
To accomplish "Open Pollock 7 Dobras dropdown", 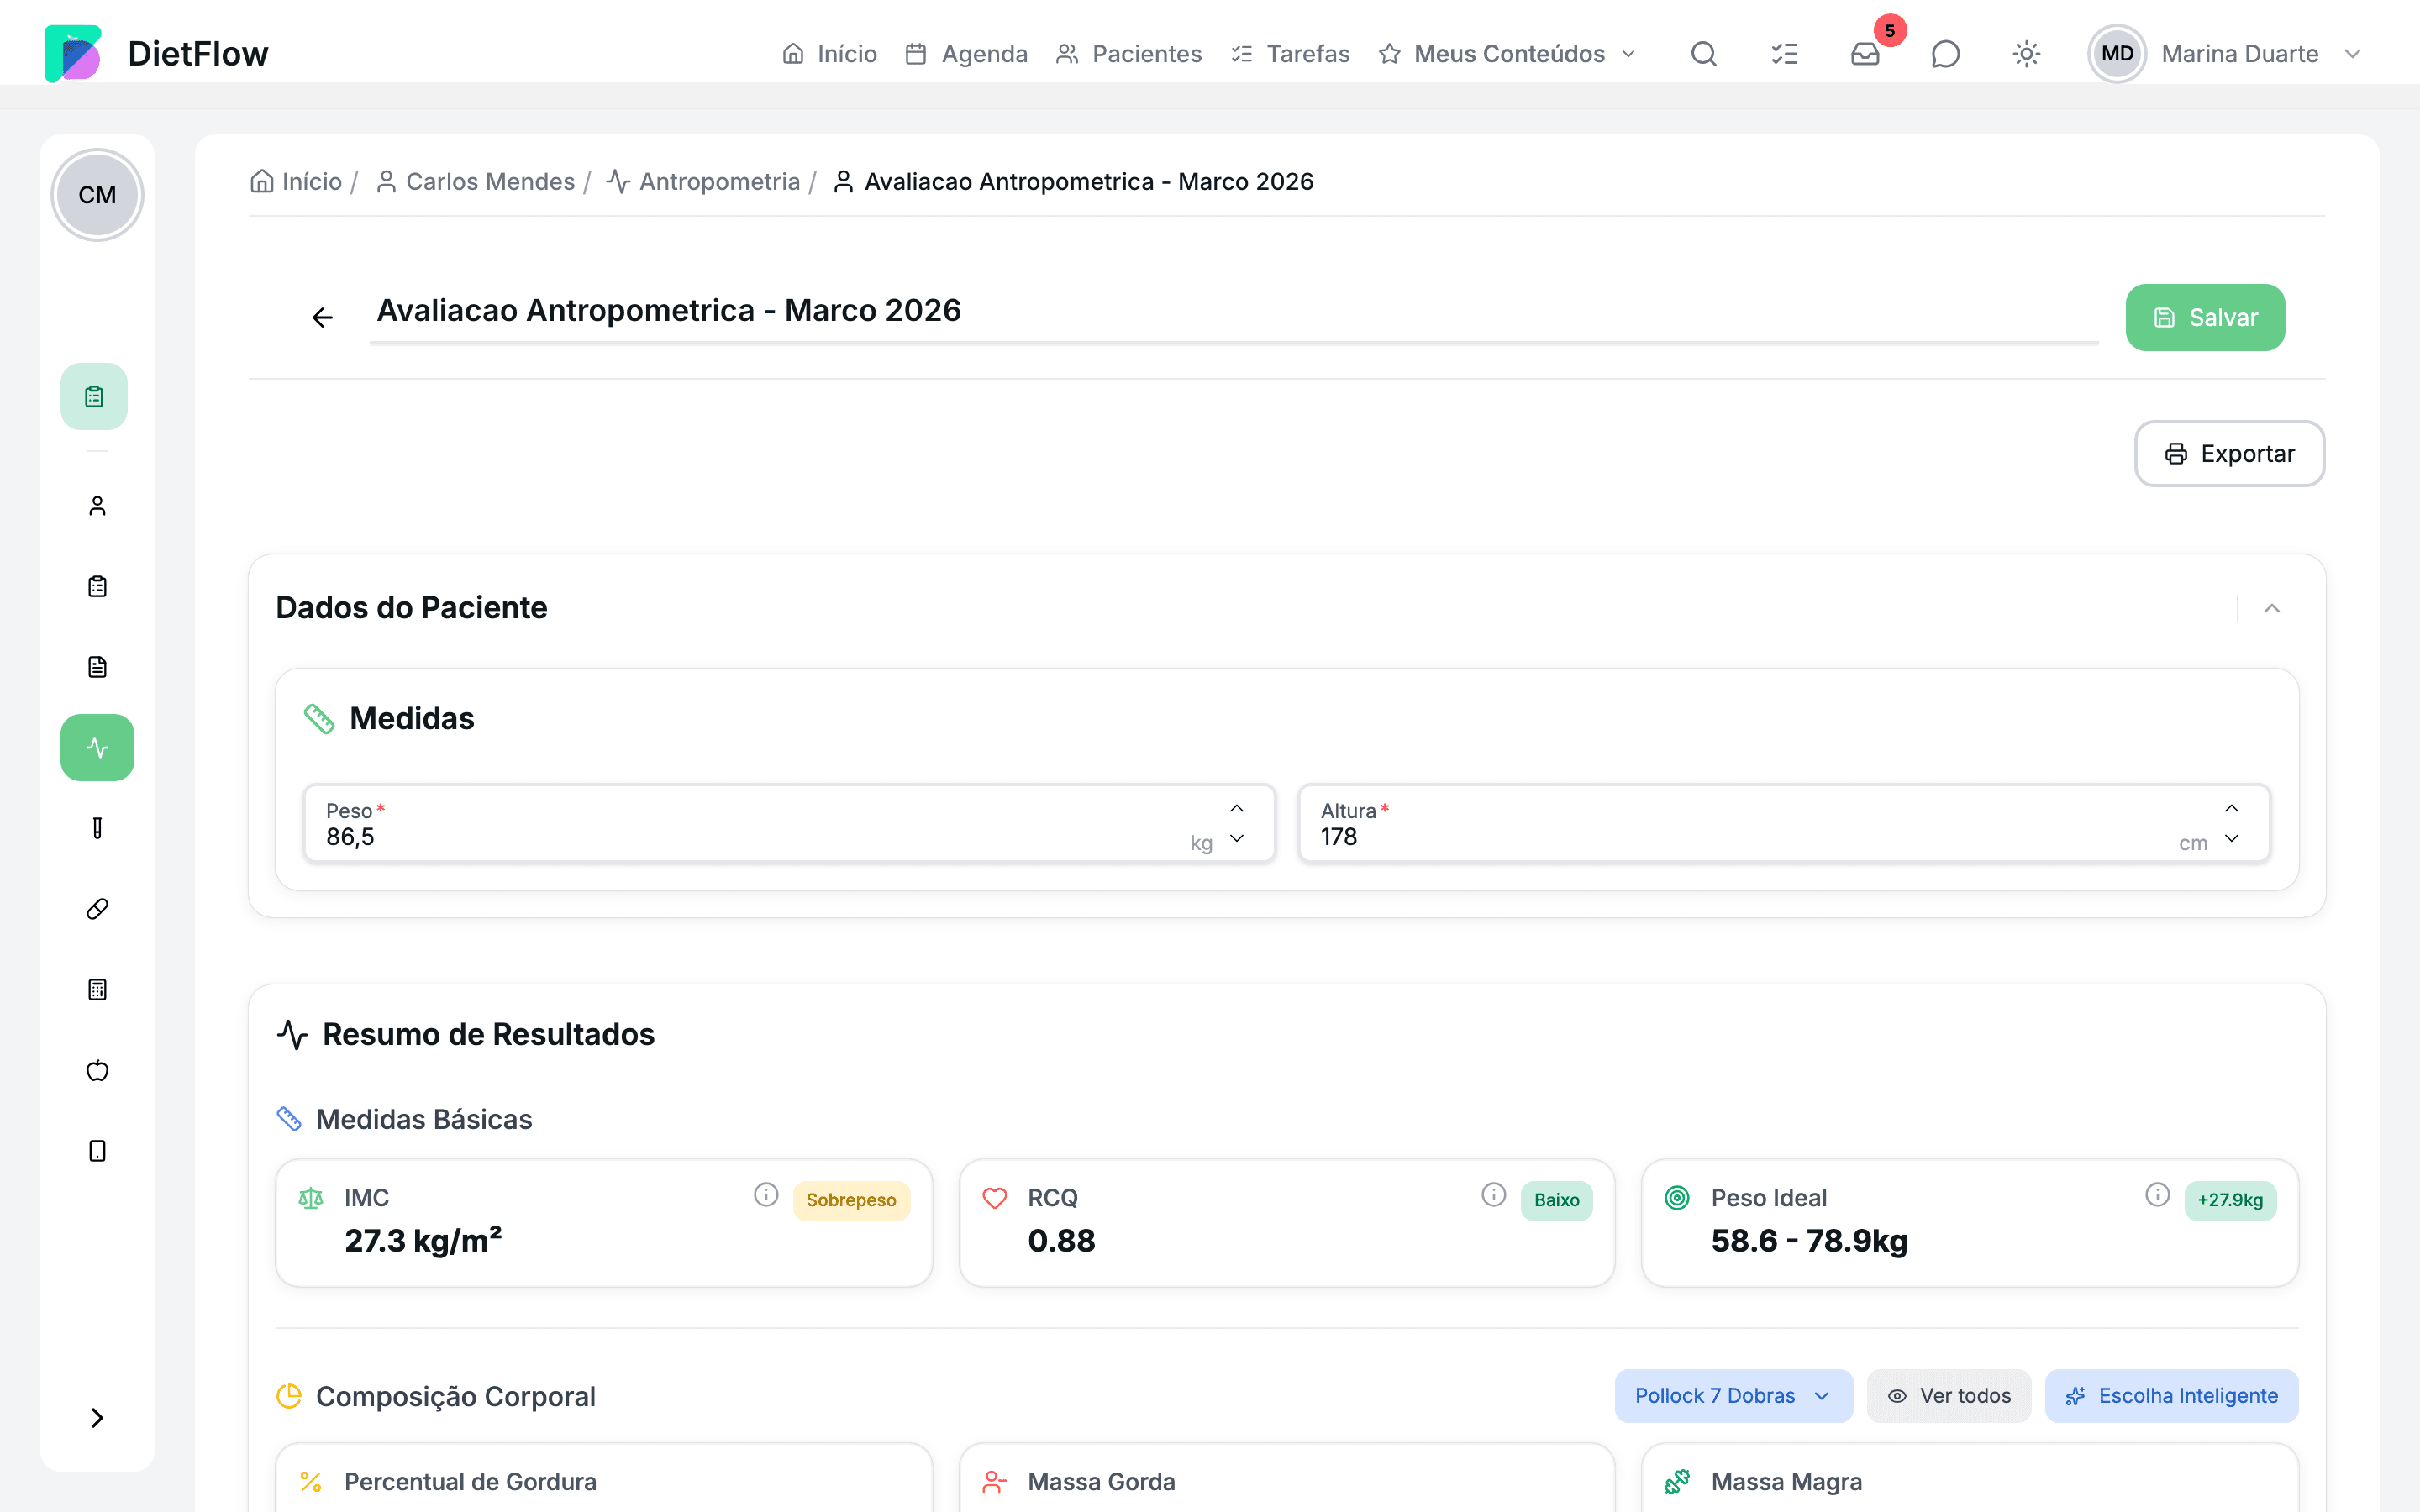I will 1733,1396.
